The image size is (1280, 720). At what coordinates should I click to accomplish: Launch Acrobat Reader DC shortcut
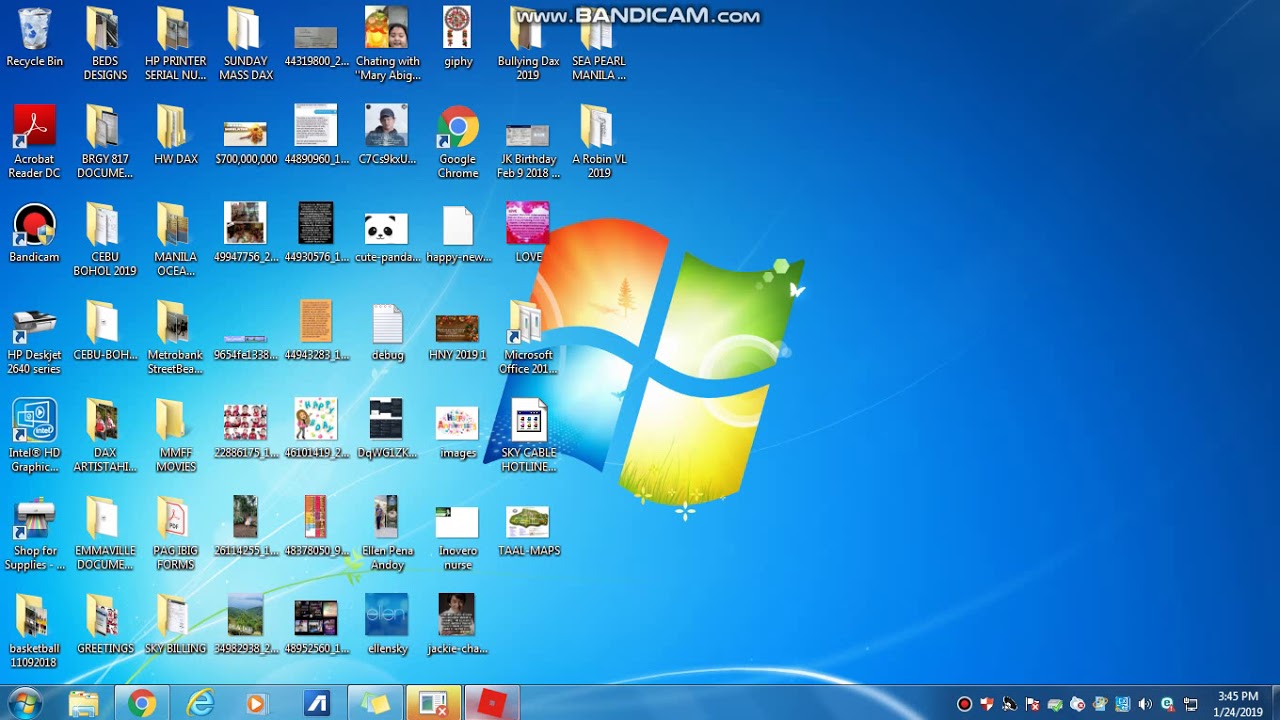click(34, 142)
